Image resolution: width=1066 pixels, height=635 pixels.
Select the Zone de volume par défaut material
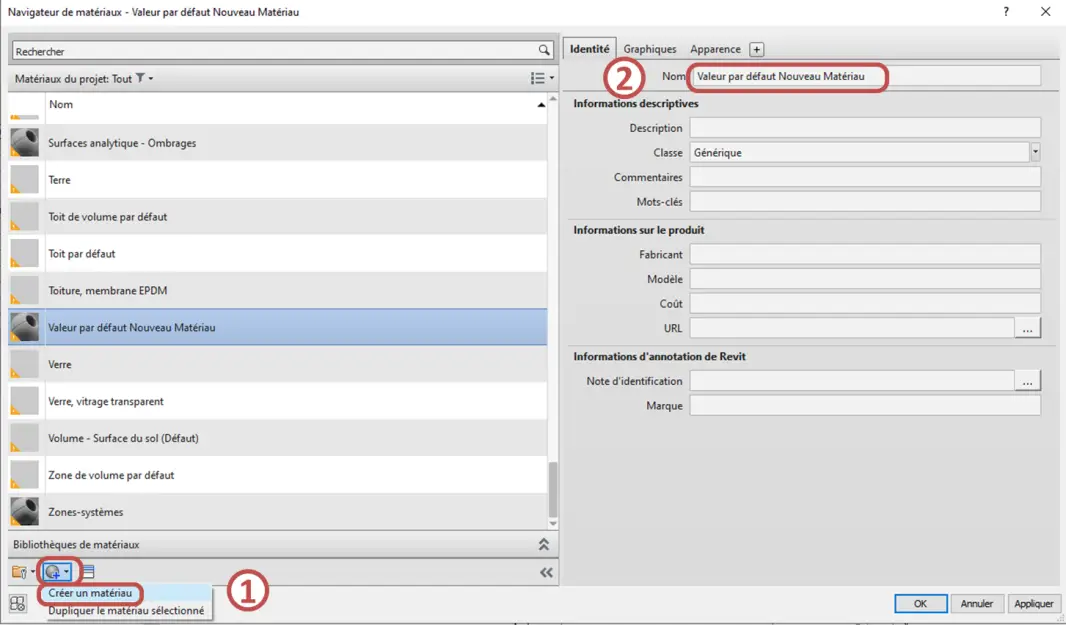pyautogui.click(x=277, y=475)
